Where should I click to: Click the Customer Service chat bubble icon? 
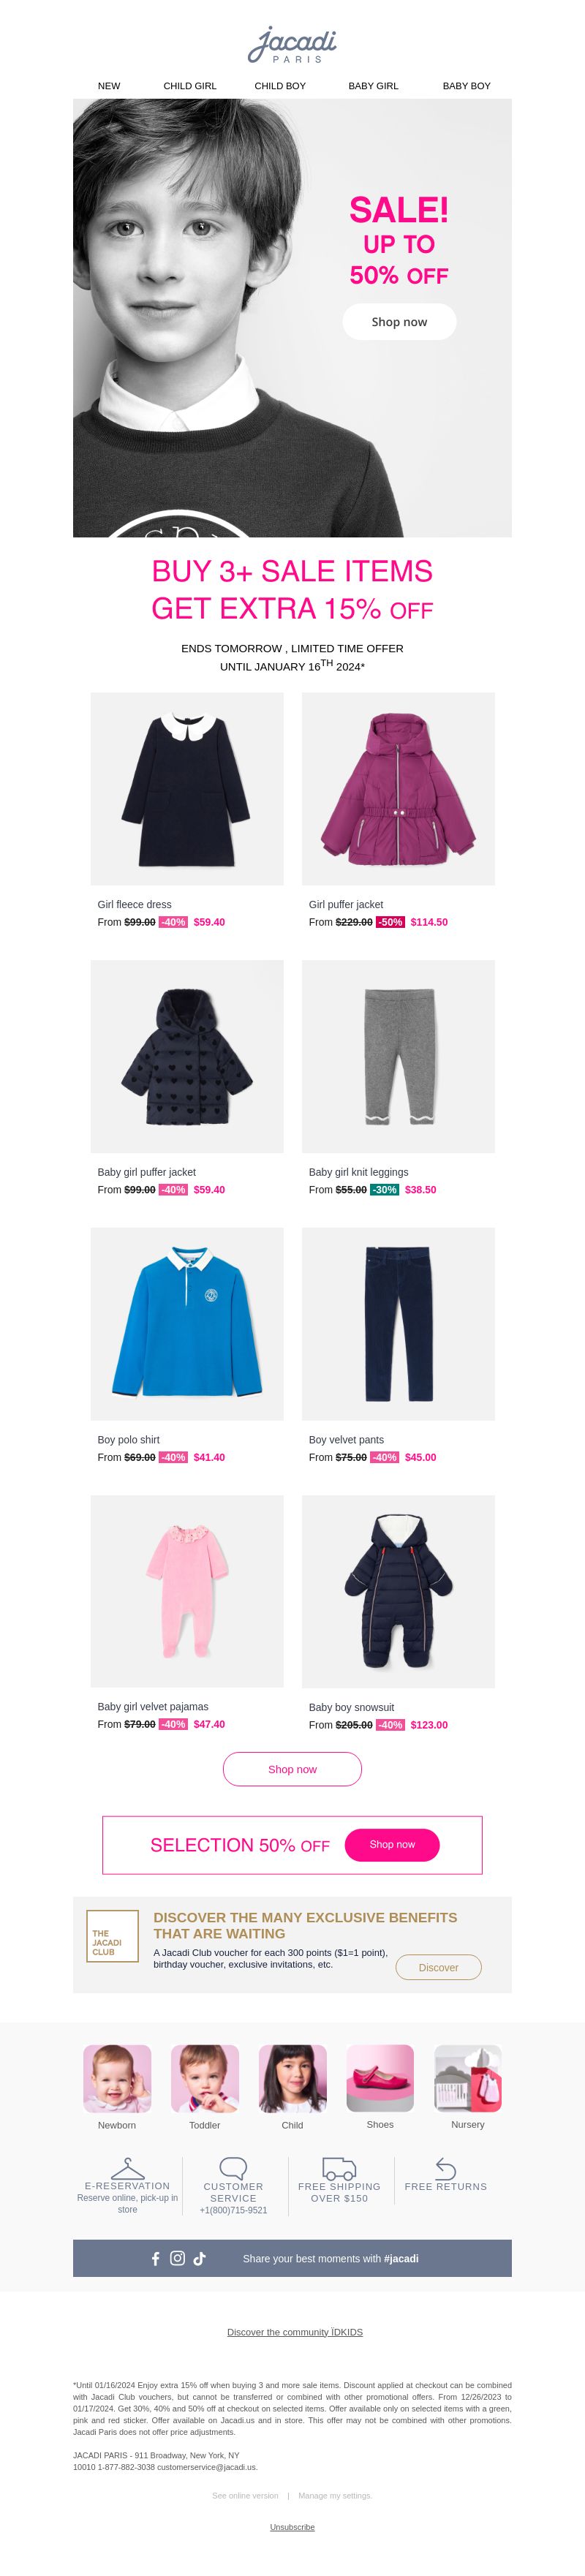233,2168
